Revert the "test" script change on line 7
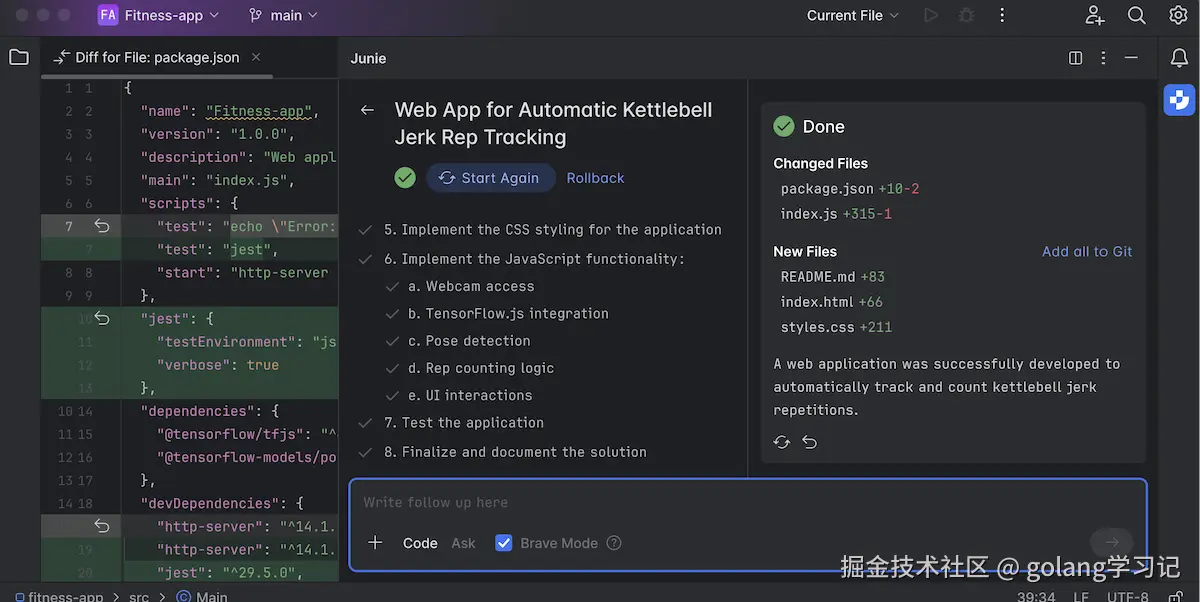 pos(101,226)
